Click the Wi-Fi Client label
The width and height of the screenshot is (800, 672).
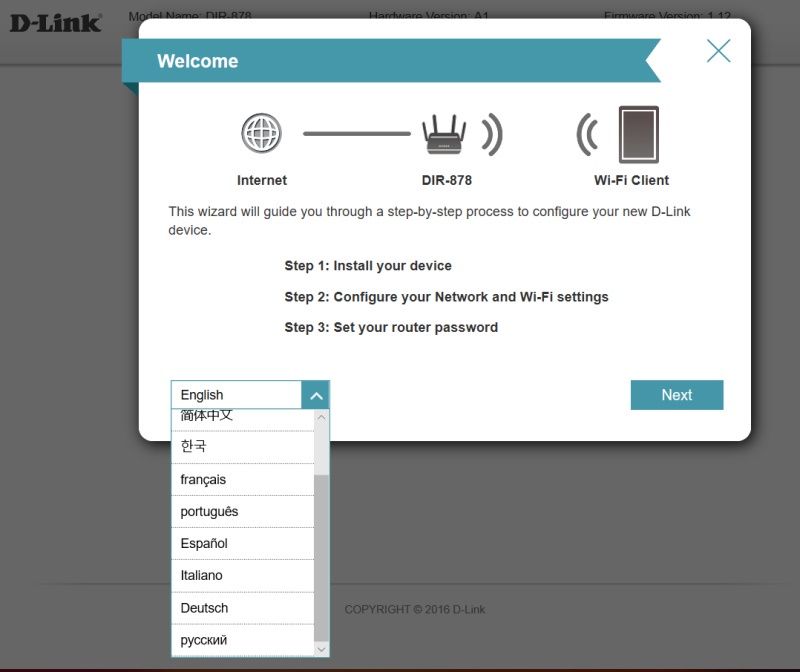click(631, 180)
